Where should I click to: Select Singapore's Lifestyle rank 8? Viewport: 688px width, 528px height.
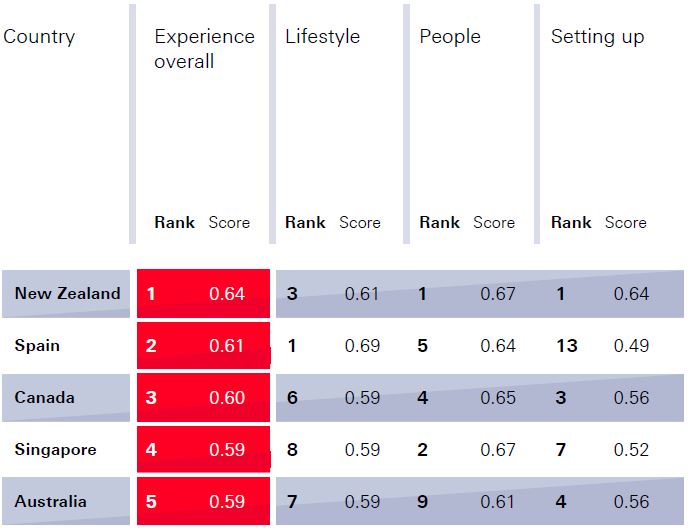coord(292,449)
